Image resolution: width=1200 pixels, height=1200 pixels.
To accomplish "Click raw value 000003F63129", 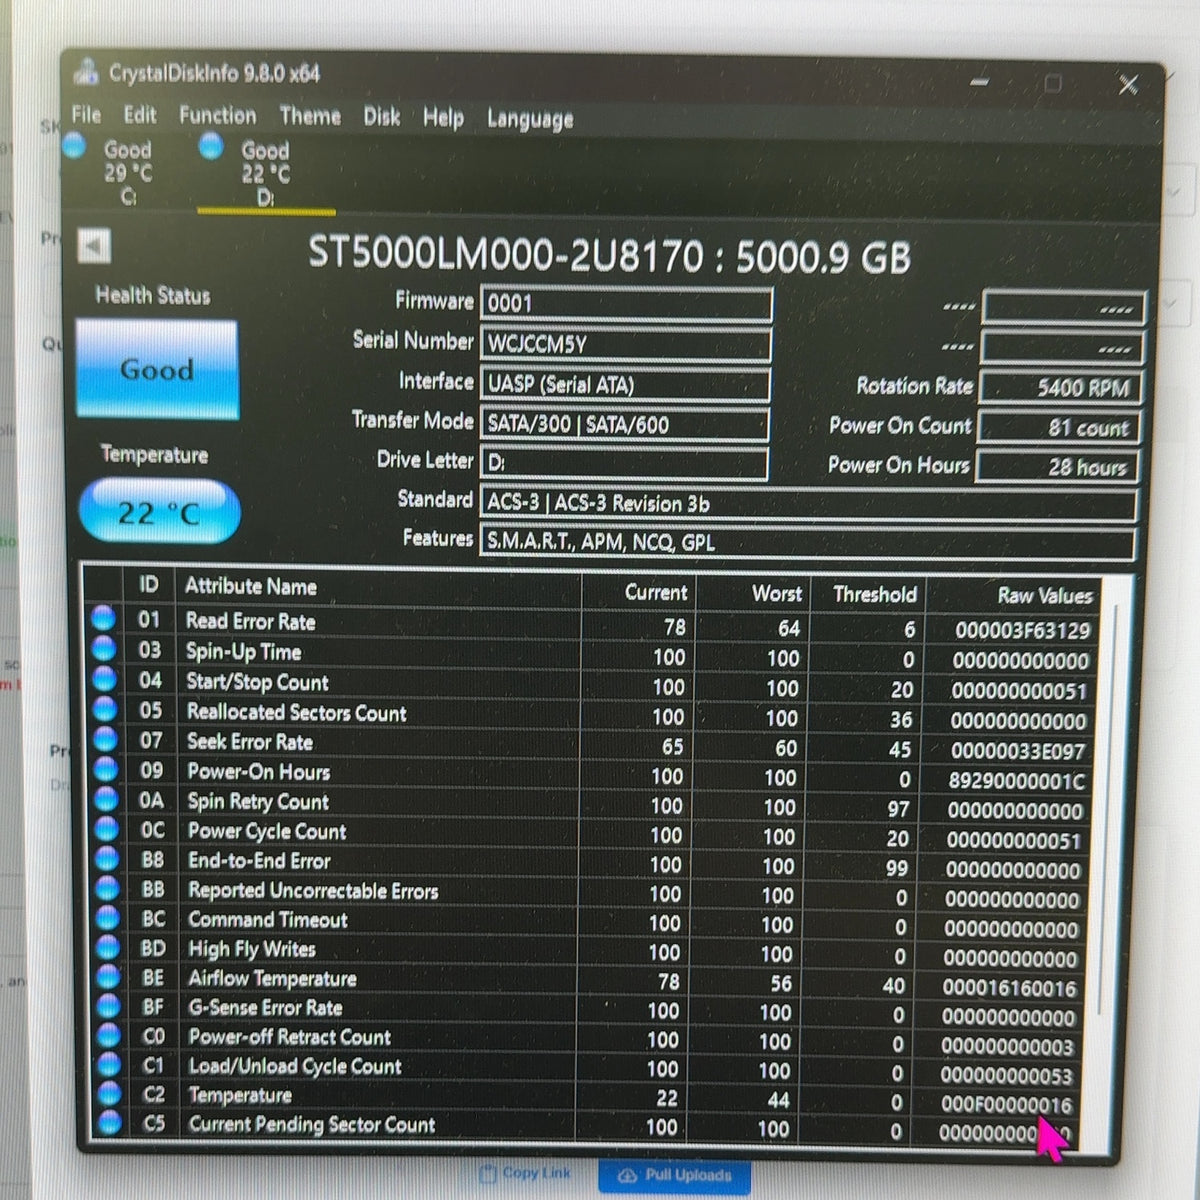I will coord(1022,631).
